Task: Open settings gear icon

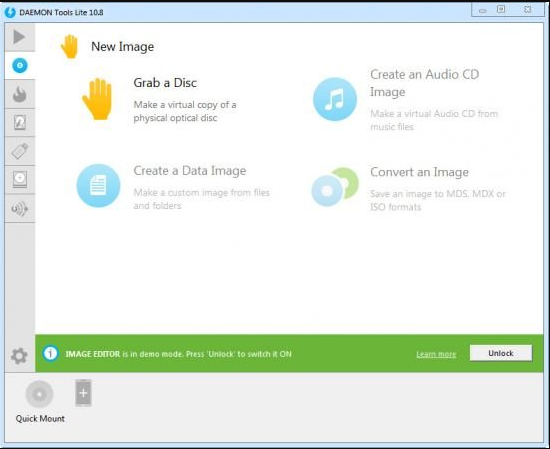Action: point(19,356)
